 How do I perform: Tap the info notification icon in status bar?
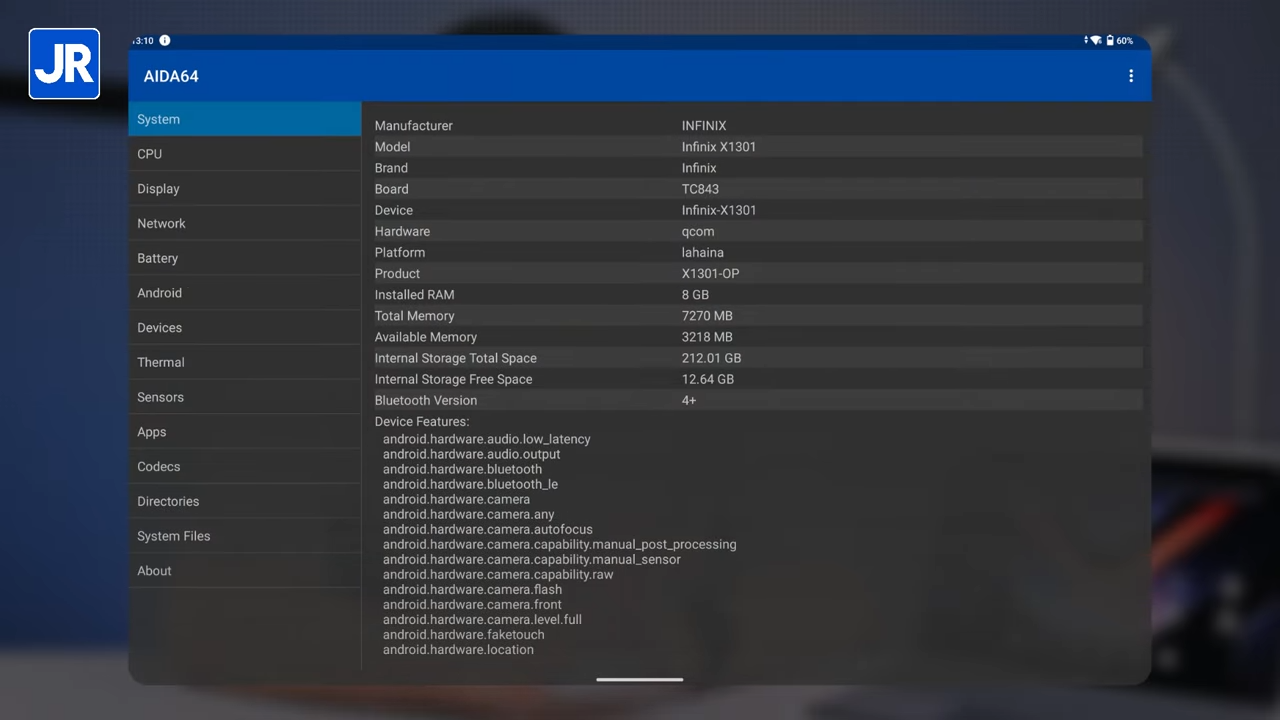coord(165,40)
